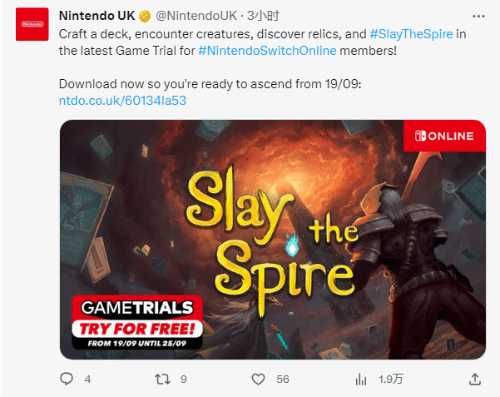The image size is (500, 397).
Task: Click the Nintendo Switch Online badge
Action: tap(444, 136)
